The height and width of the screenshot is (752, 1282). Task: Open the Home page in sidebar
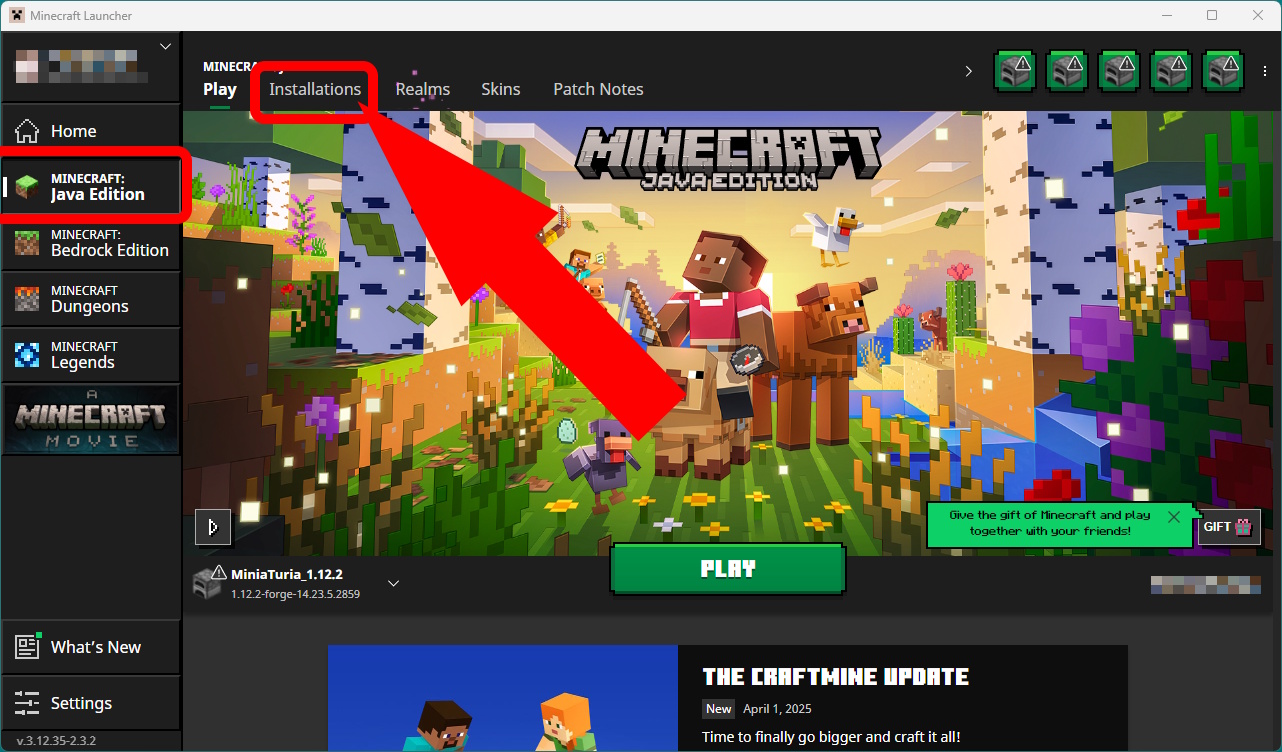click(x=90, y=131)
